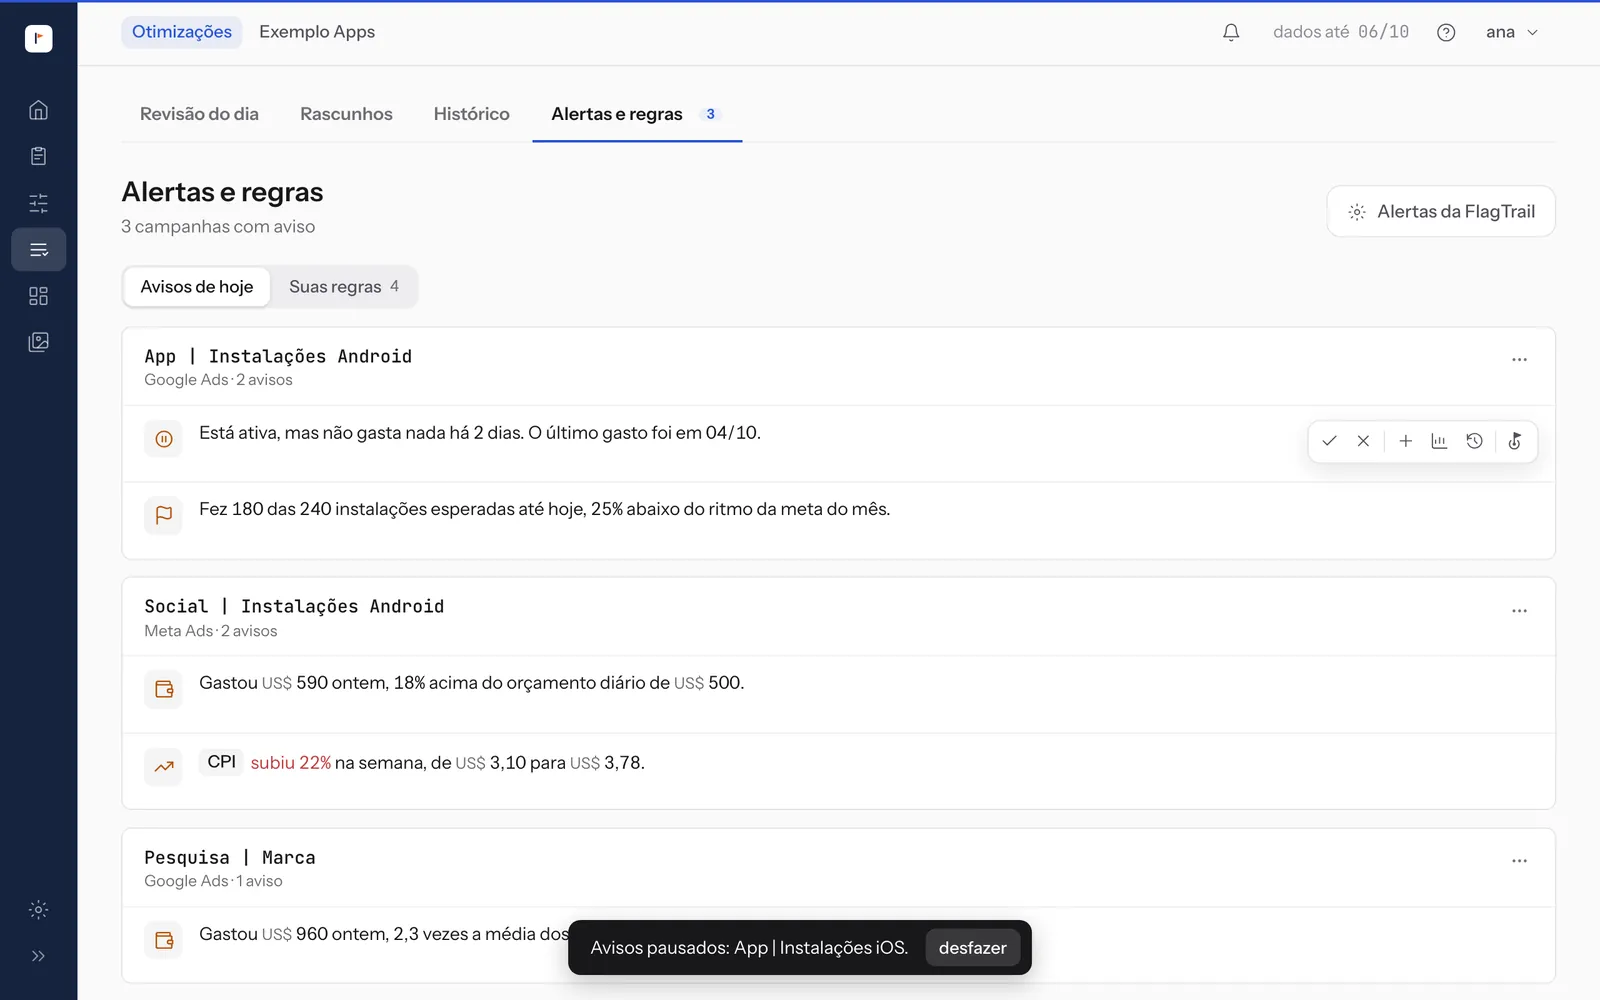
Task: Switch to the Rascunhos tab
Action: coord(346,114)
